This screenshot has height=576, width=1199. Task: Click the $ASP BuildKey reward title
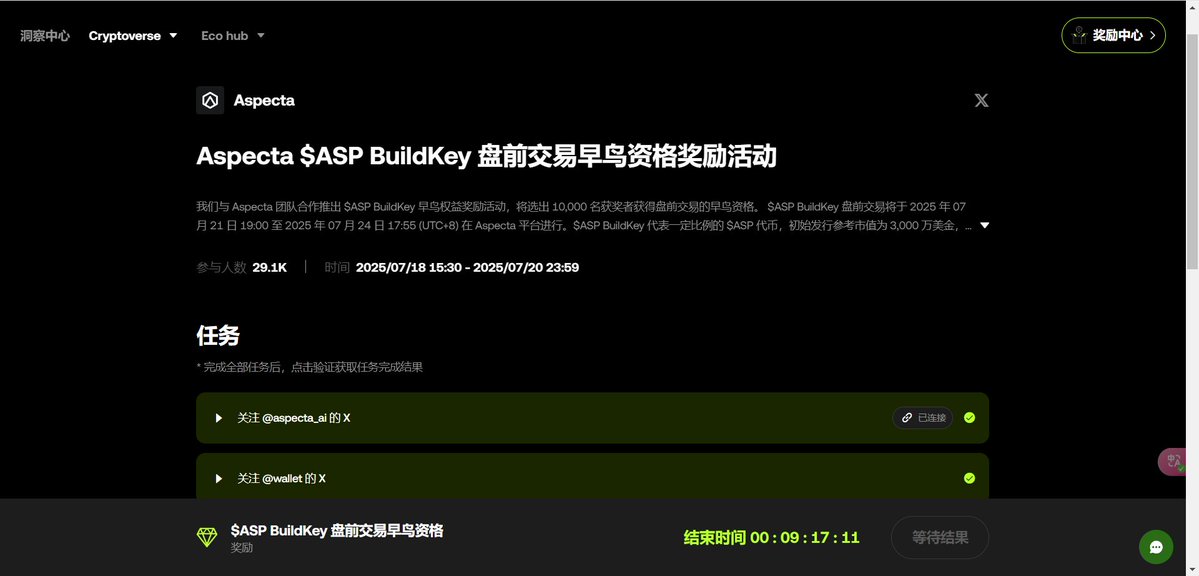(336, 531)
